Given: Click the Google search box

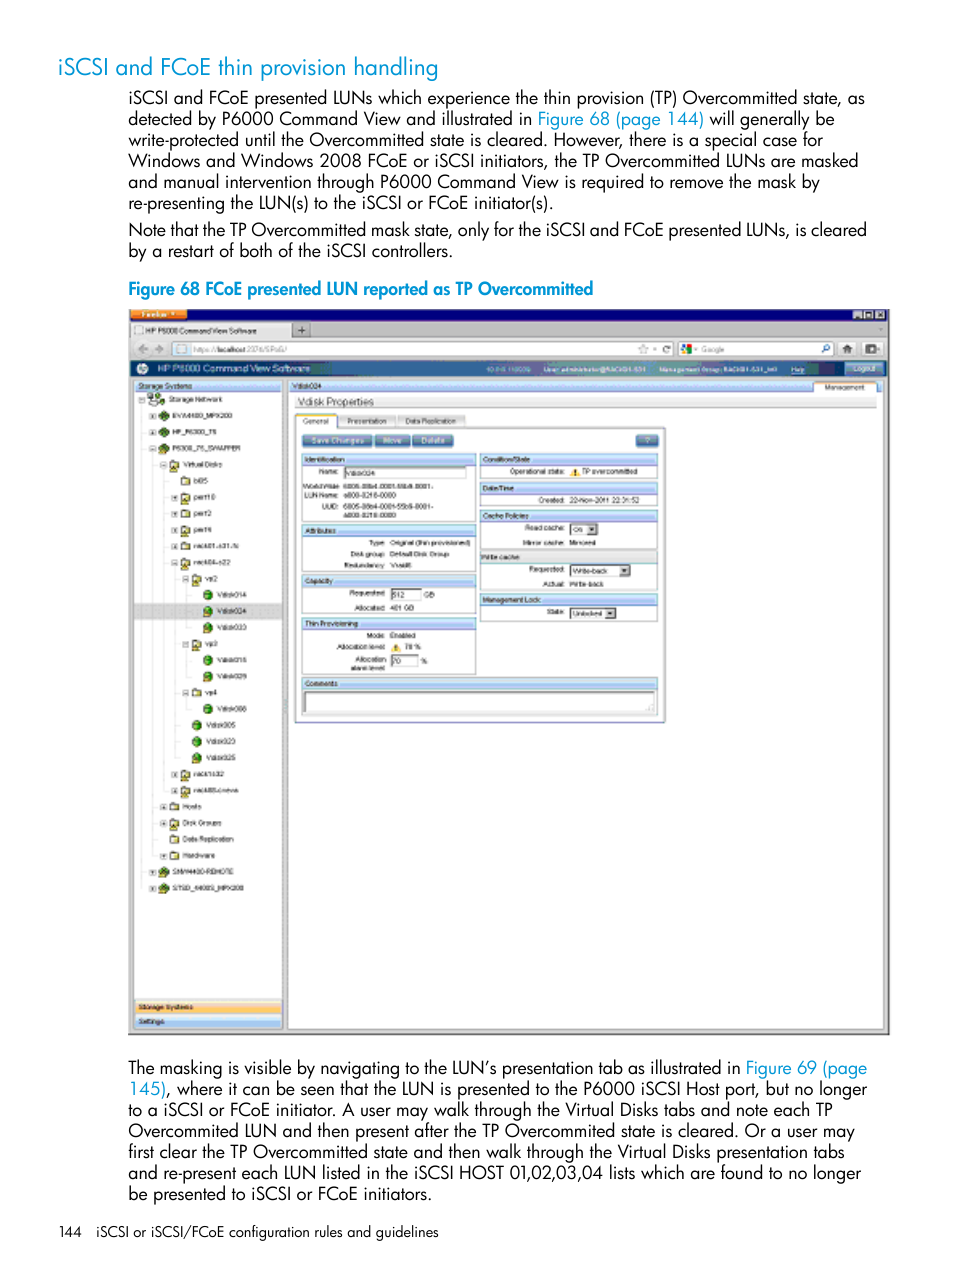Looking at the screenshot, I should (755, 349).
